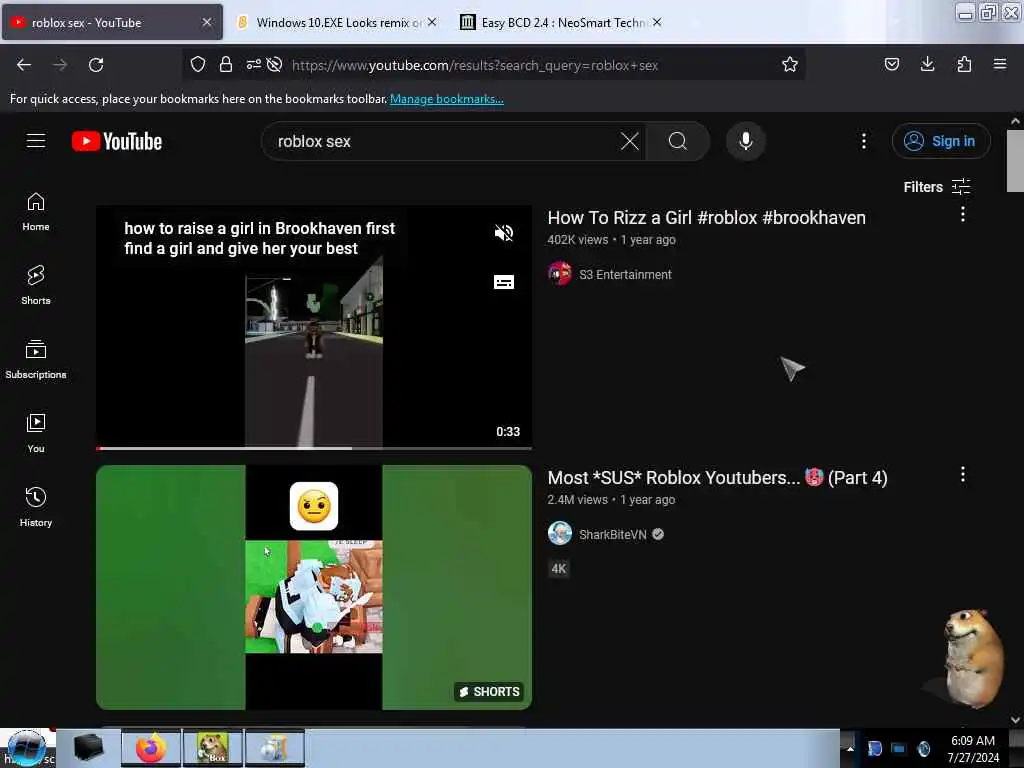Click the S3 Entertainment channel avatar
The image size is (1024, 768).
click(560, 274)
